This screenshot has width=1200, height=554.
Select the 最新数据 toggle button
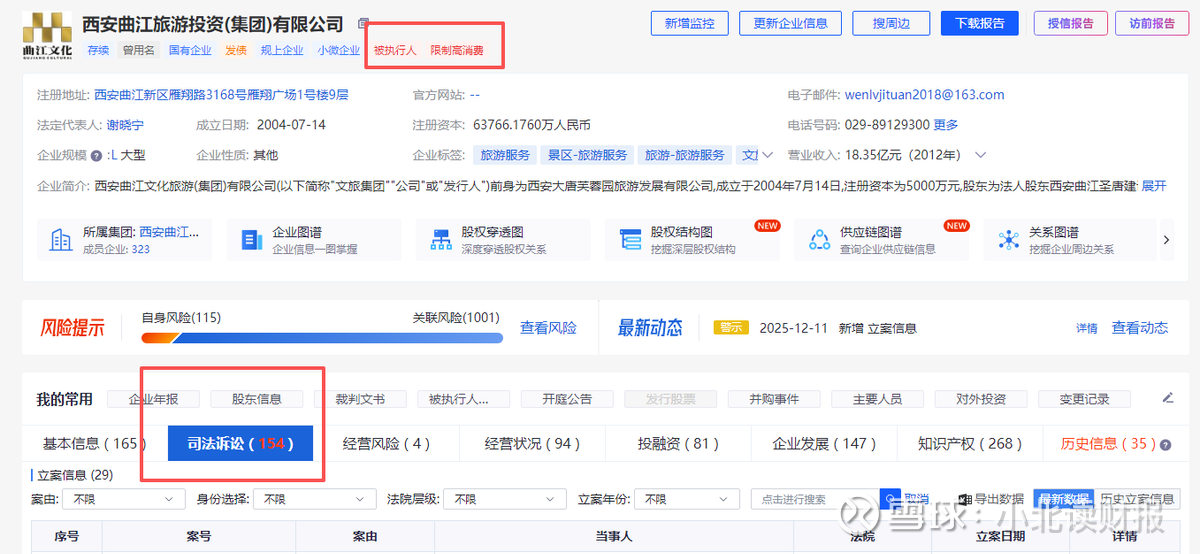point(1063,499)
